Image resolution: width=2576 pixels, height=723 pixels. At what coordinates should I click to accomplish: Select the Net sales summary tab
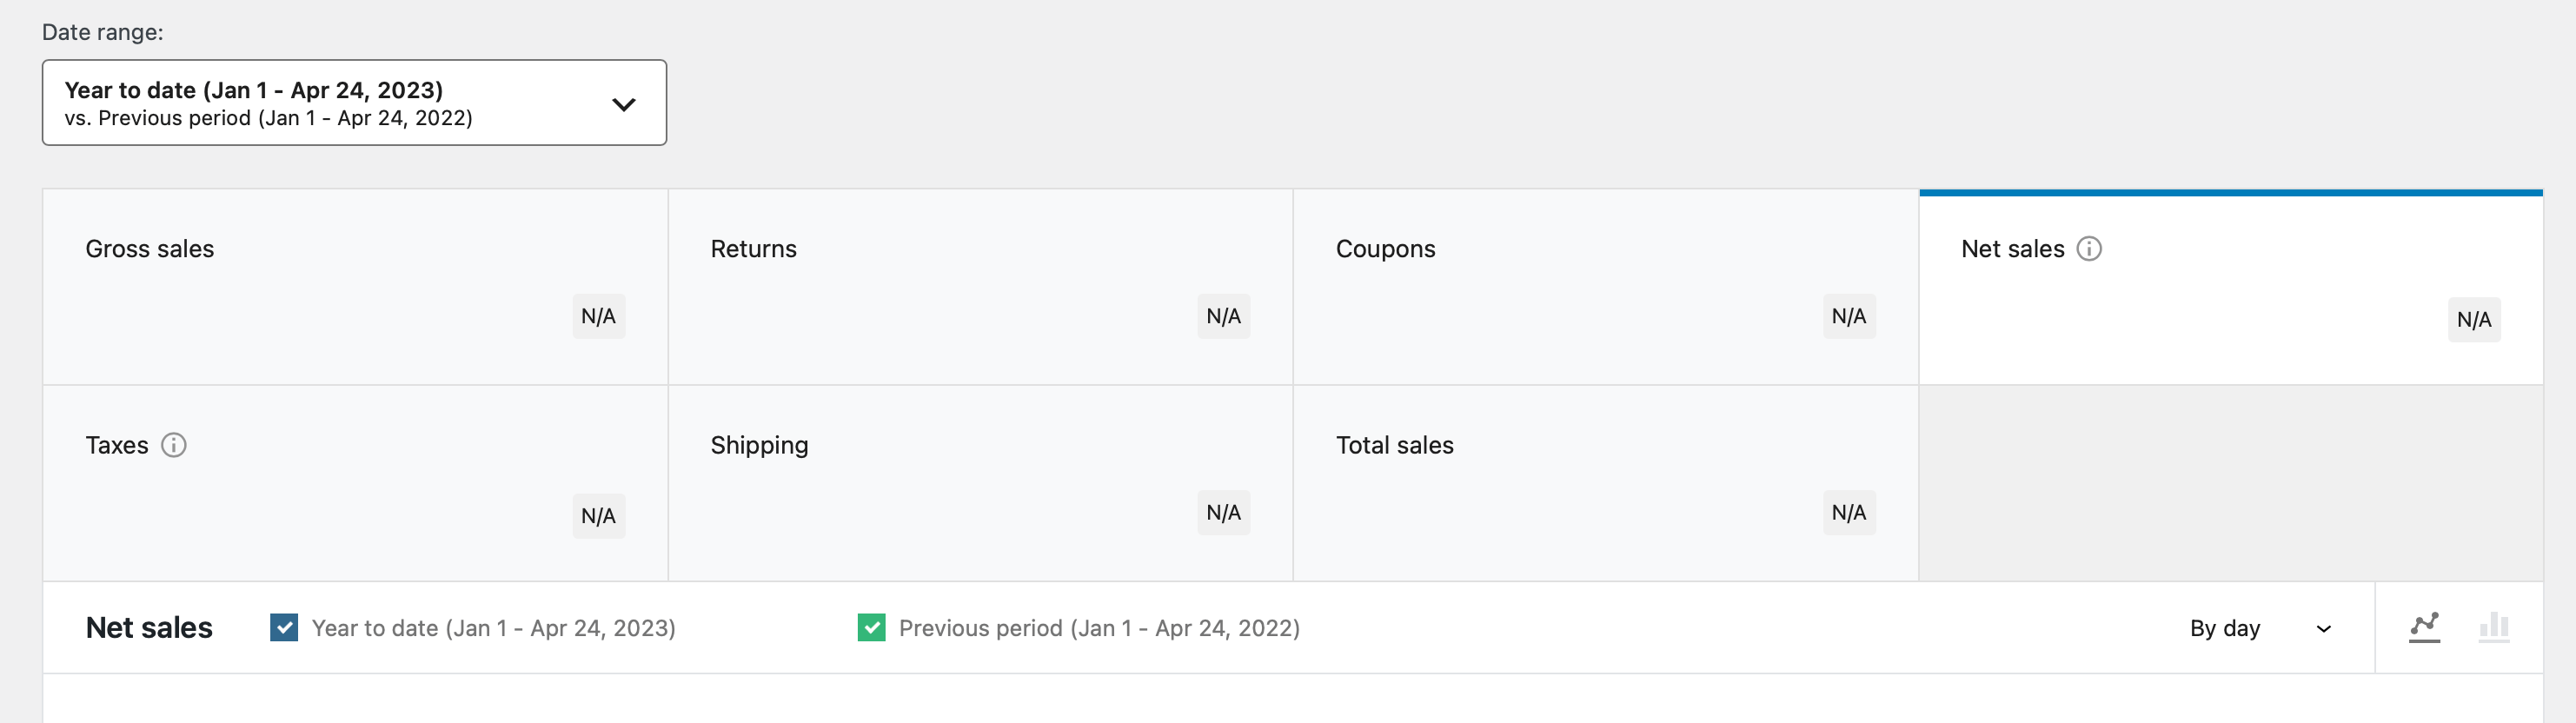2231,287
